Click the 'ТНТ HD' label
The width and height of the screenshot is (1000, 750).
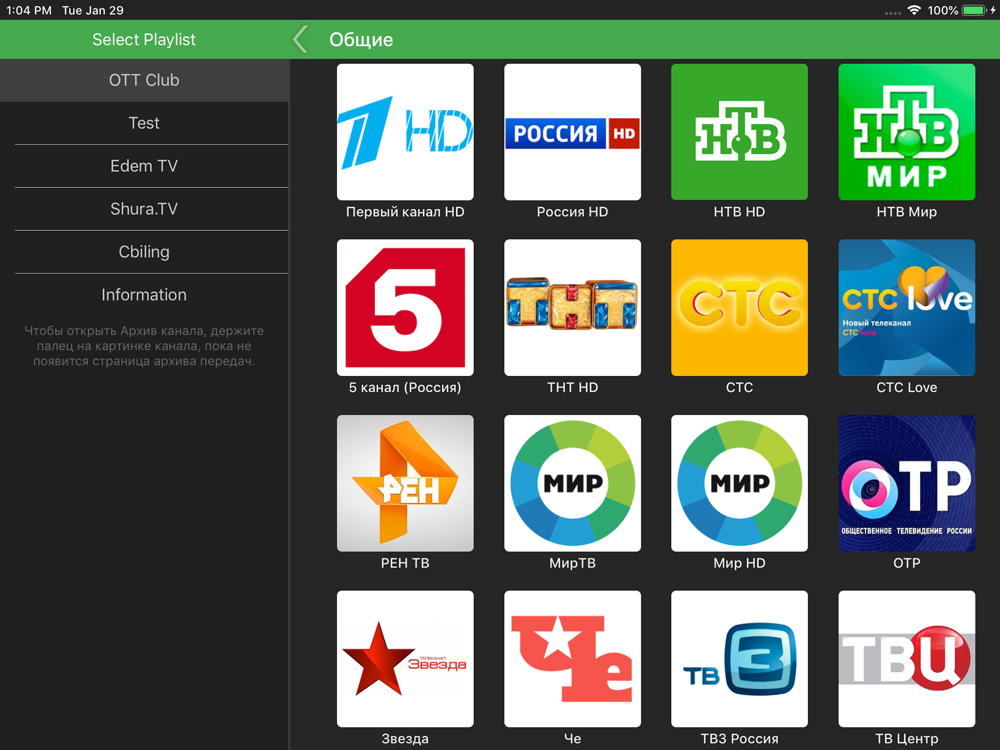coord(572,388)
